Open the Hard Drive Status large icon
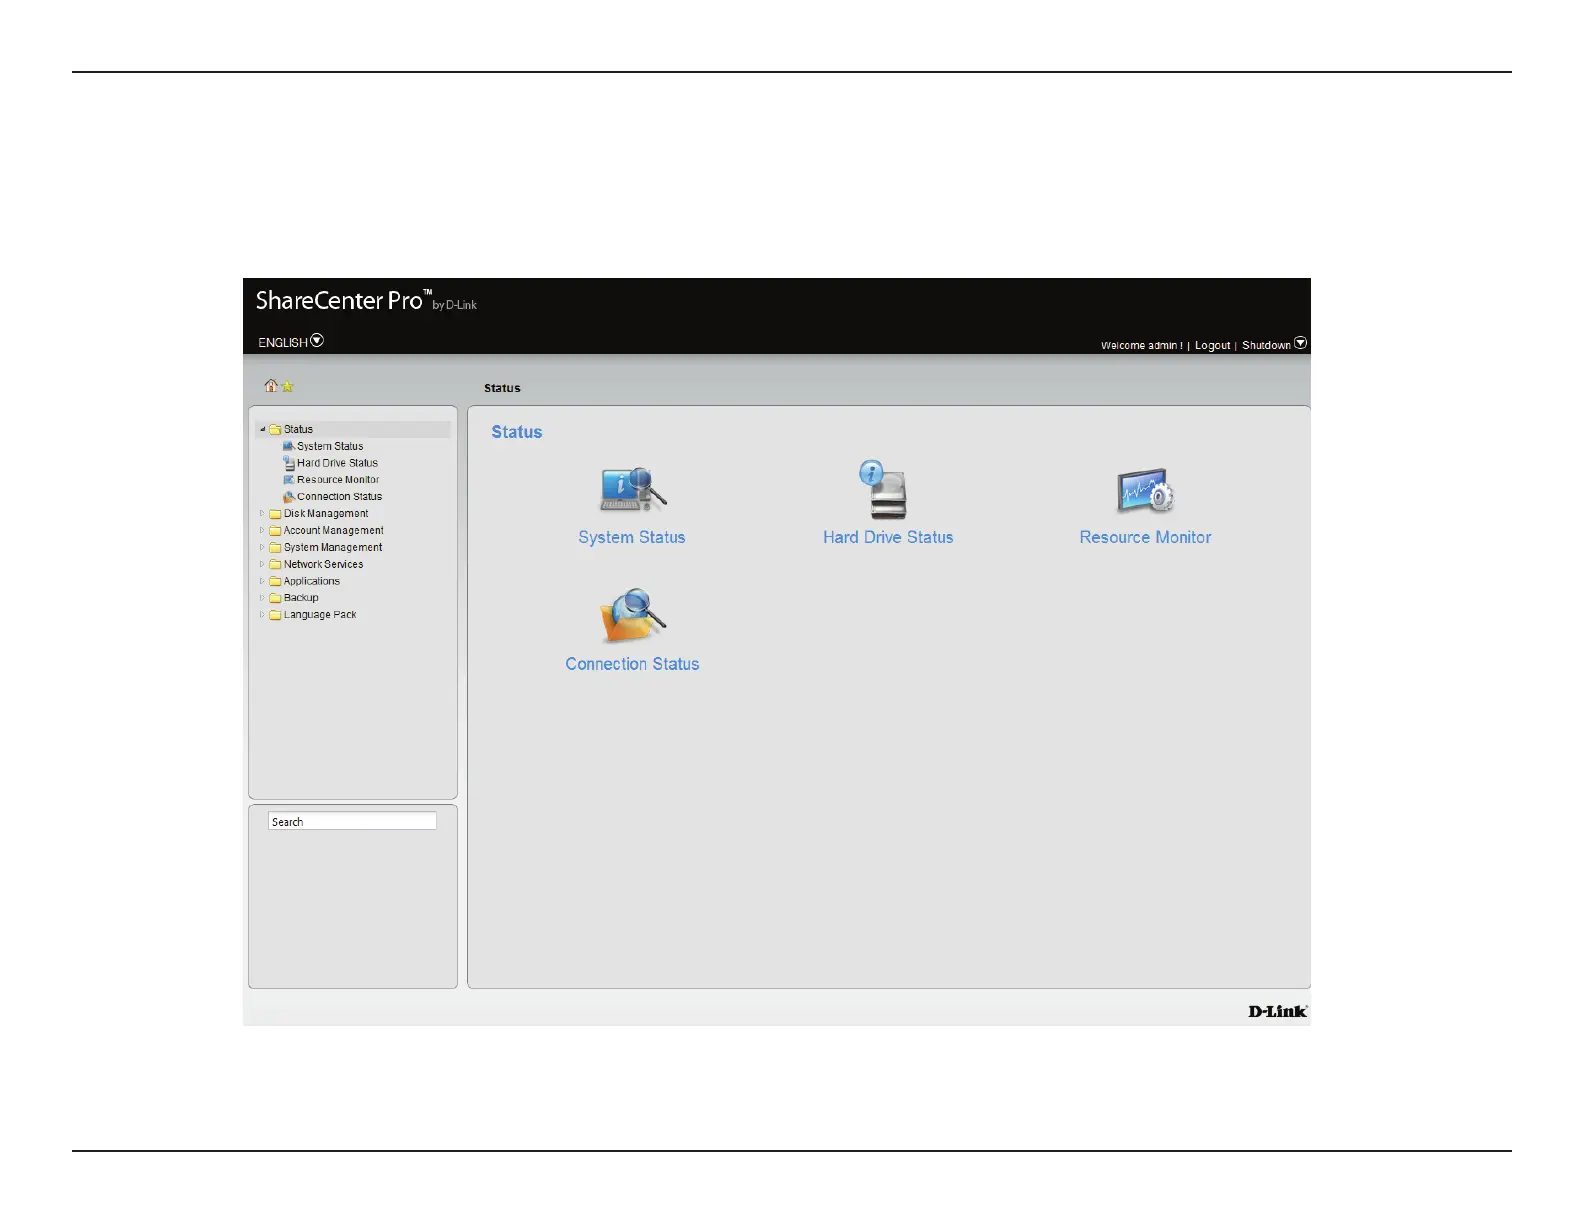 click(886, 490)
